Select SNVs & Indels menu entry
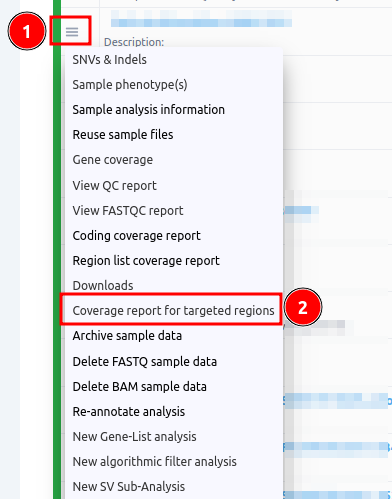This screenshot has height=499, width=392. [109, 60]
